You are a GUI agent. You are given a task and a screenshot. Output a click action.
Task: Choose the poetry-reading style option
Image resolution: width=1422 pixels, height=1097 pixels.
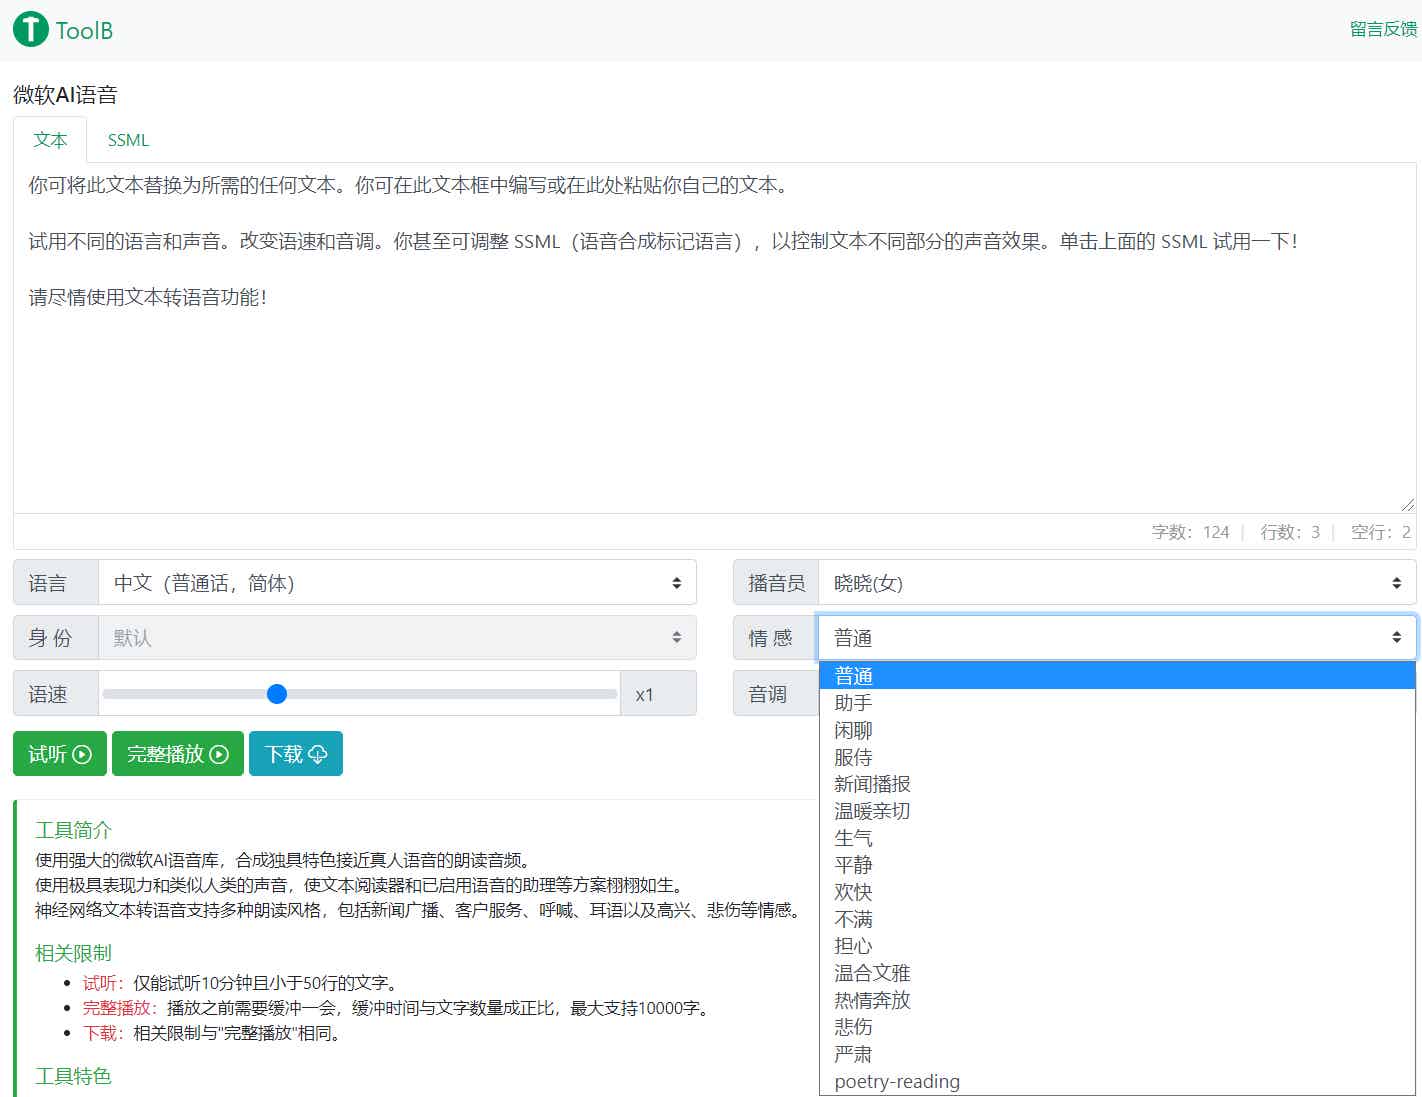[897, 1081]
